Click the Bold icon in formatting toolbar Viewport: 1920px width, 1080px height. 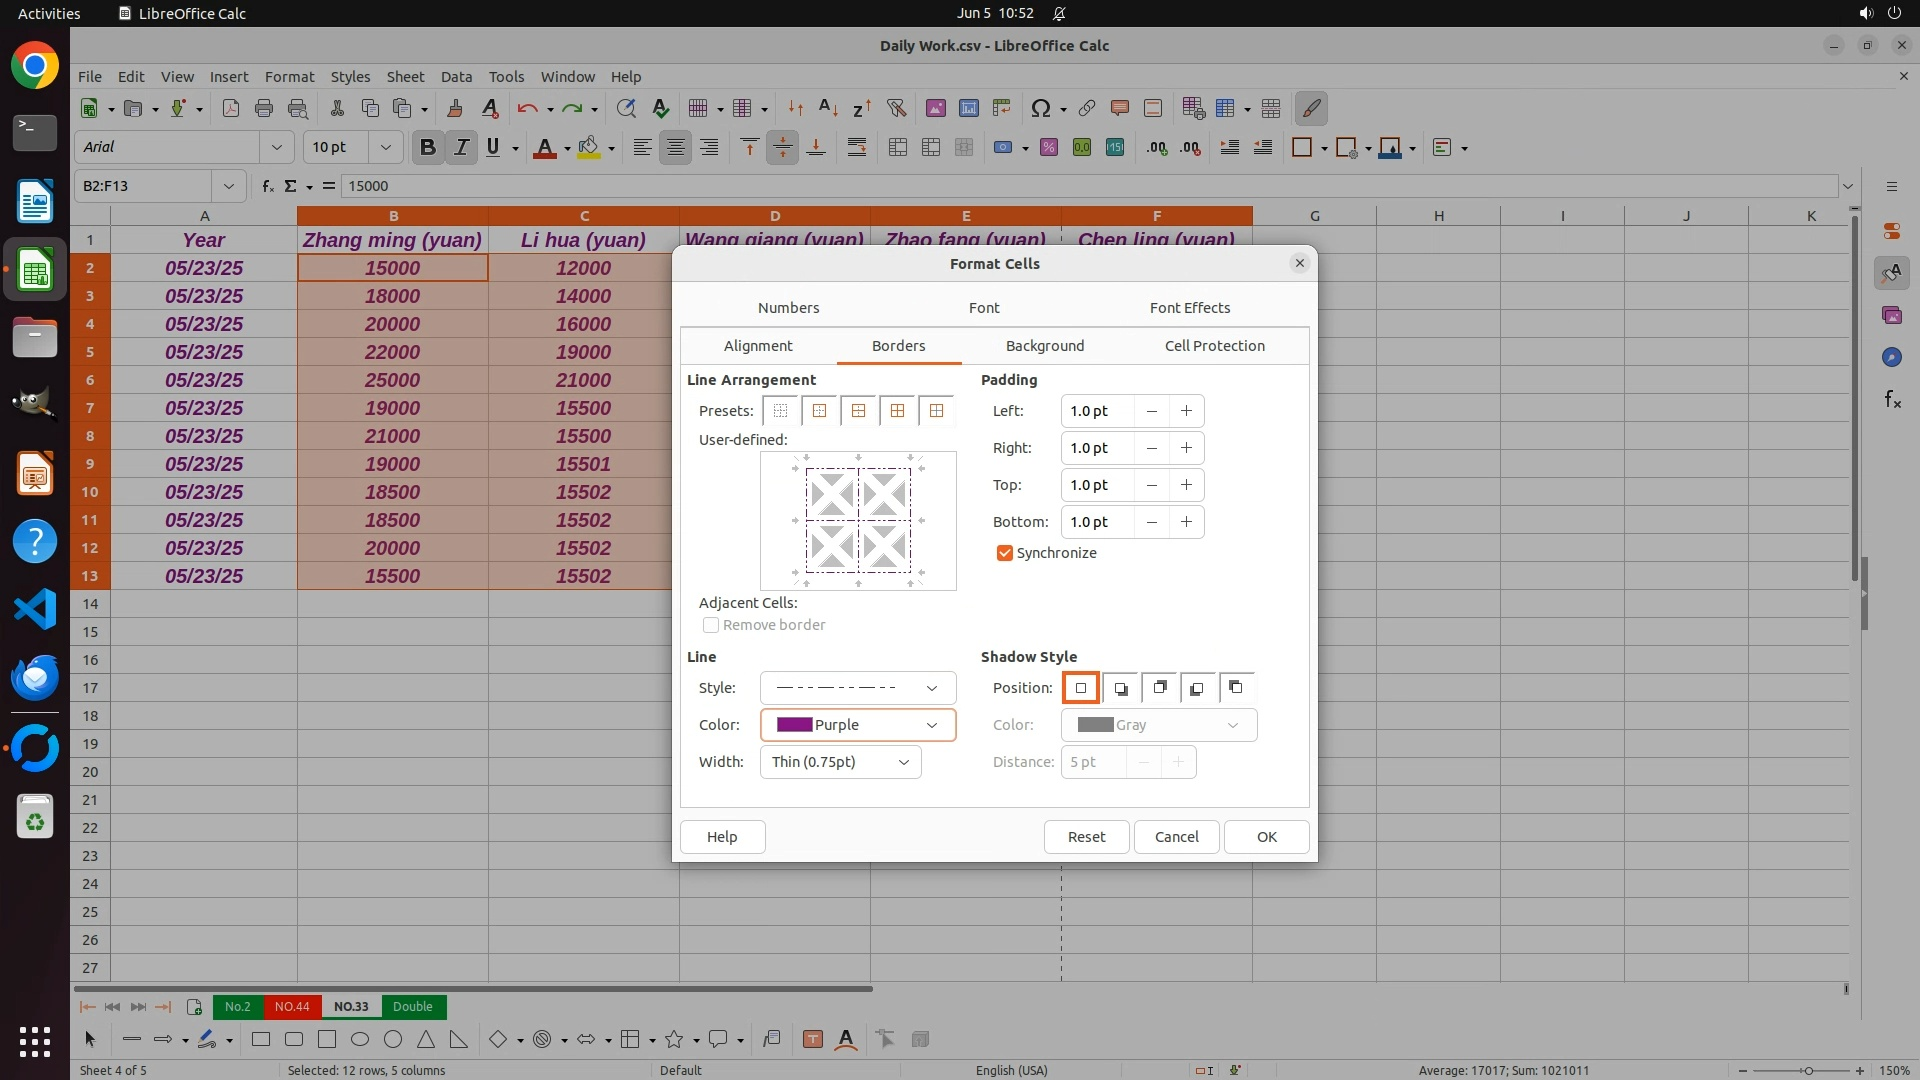[x=427, y=147]
